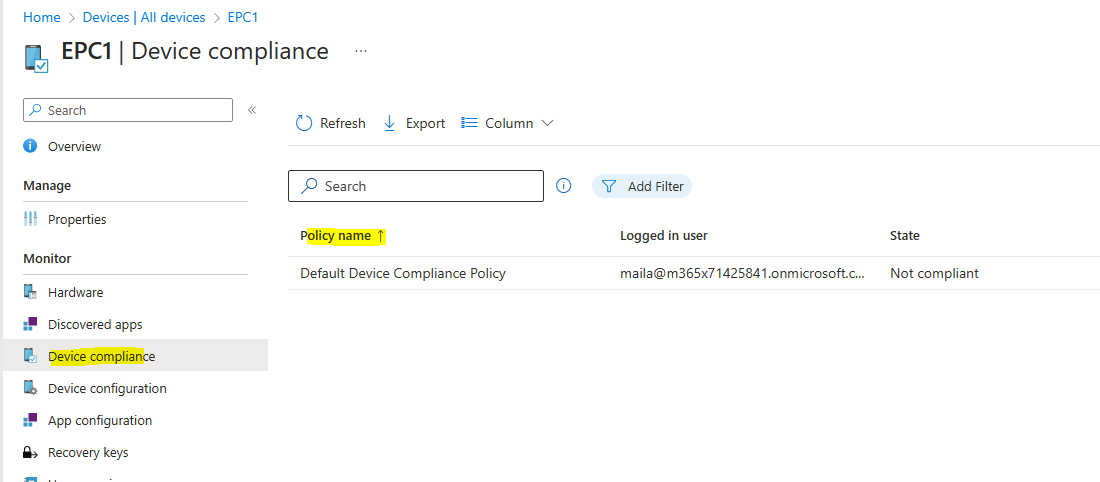Open Discovered apps
This screenshot has width=1100, height=482.
point(95,325)
